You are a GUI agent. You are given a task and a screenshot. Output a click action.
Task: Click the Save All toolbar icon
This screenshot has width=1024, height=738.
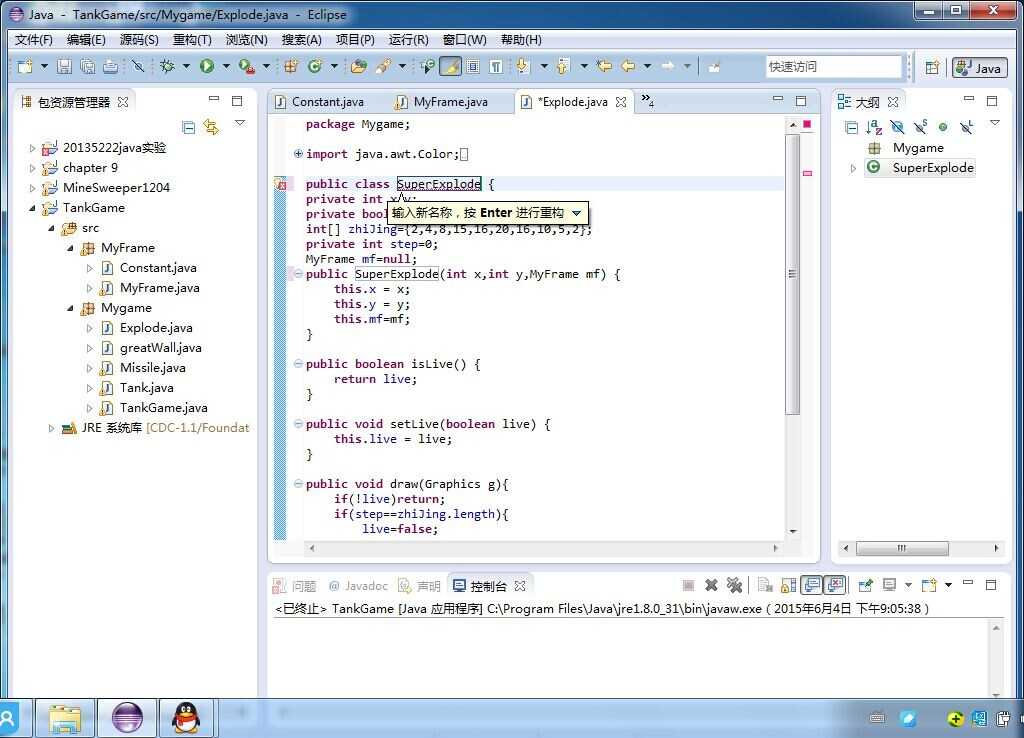point(88,66)
